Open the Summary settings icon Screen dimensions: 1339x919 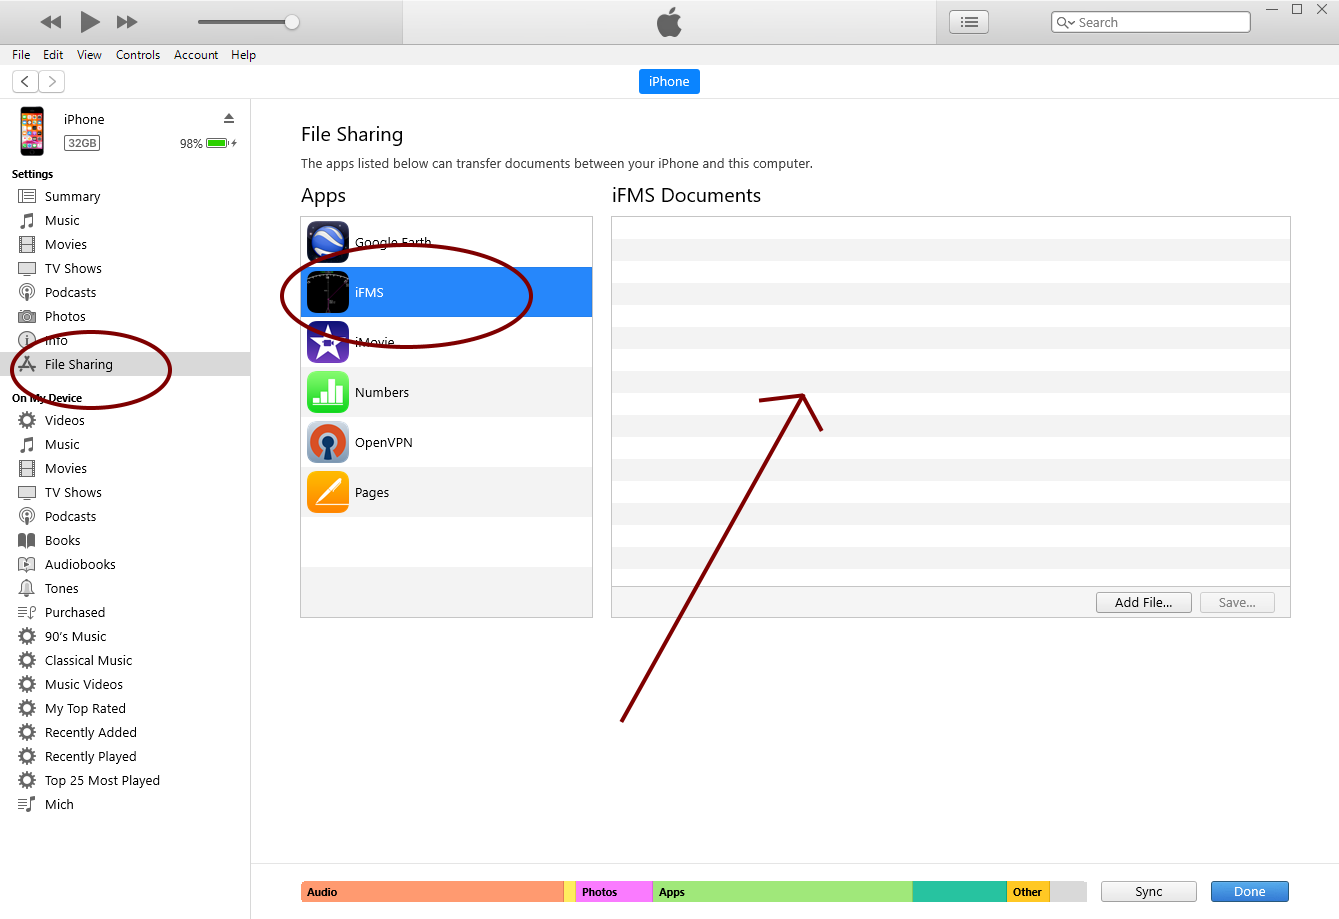(27, 196)
